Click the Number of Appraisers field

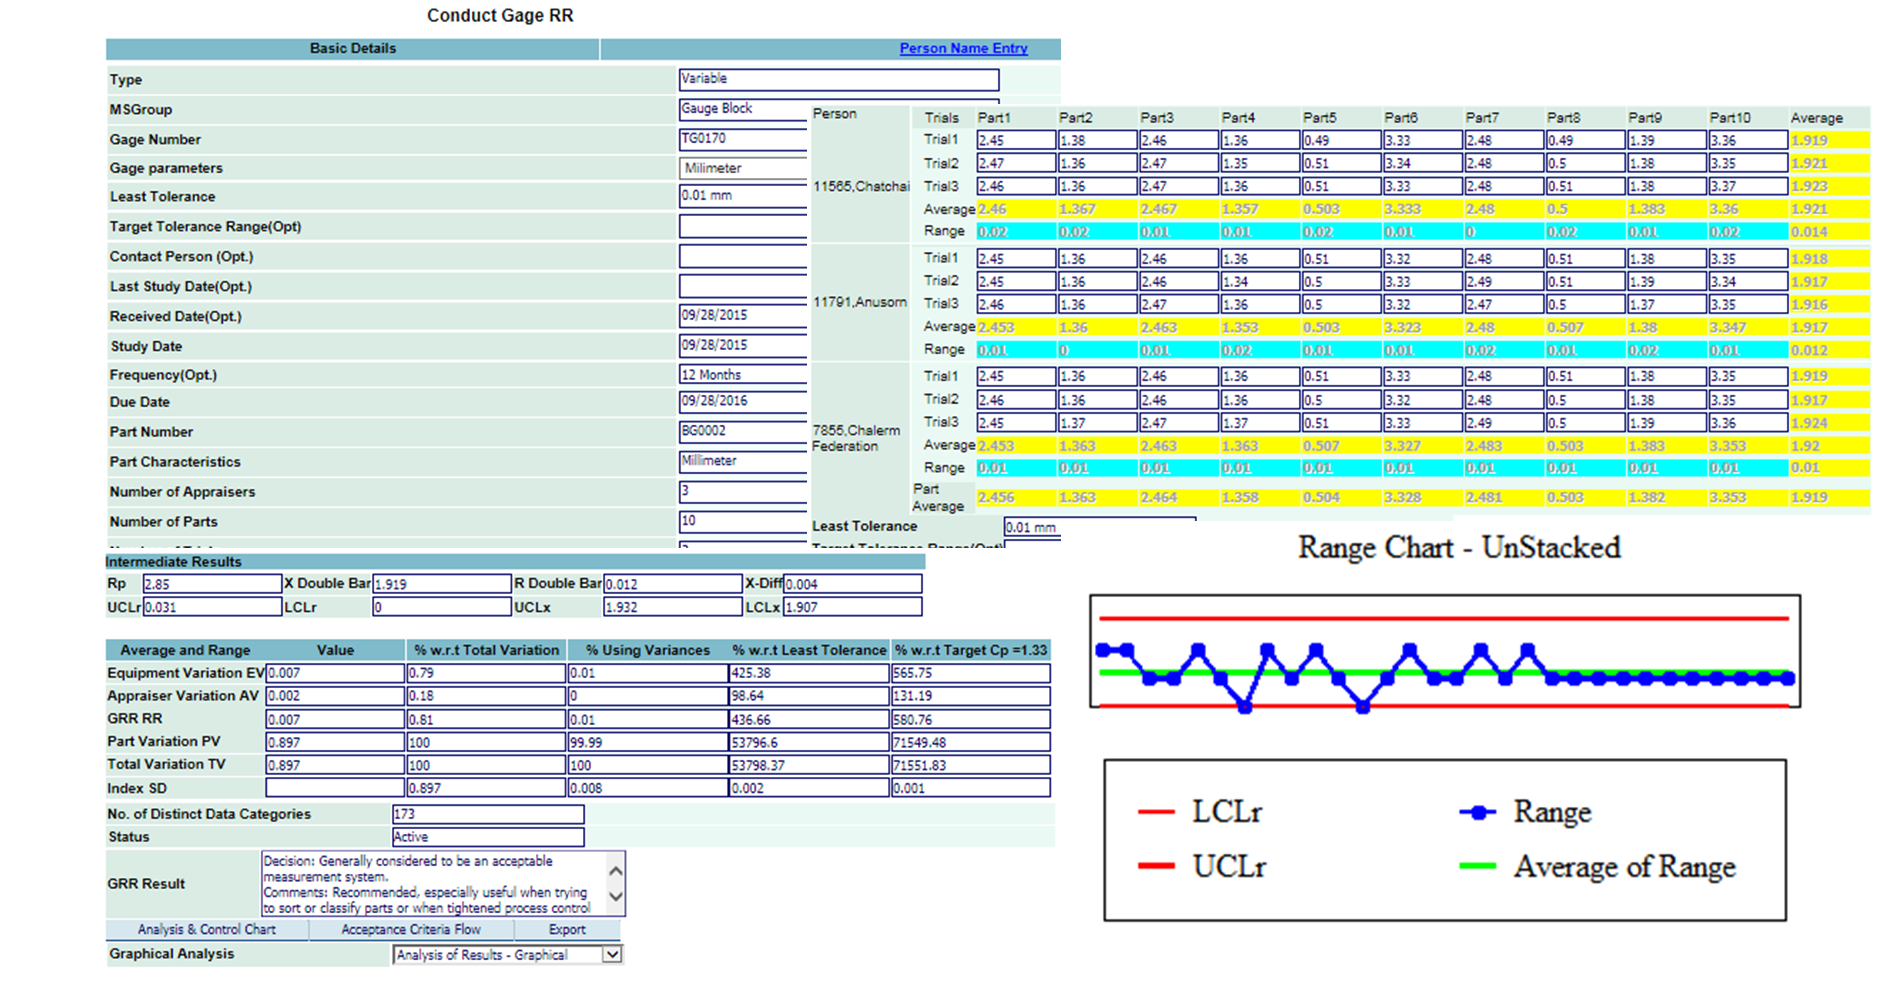click(x=742, y=491)
